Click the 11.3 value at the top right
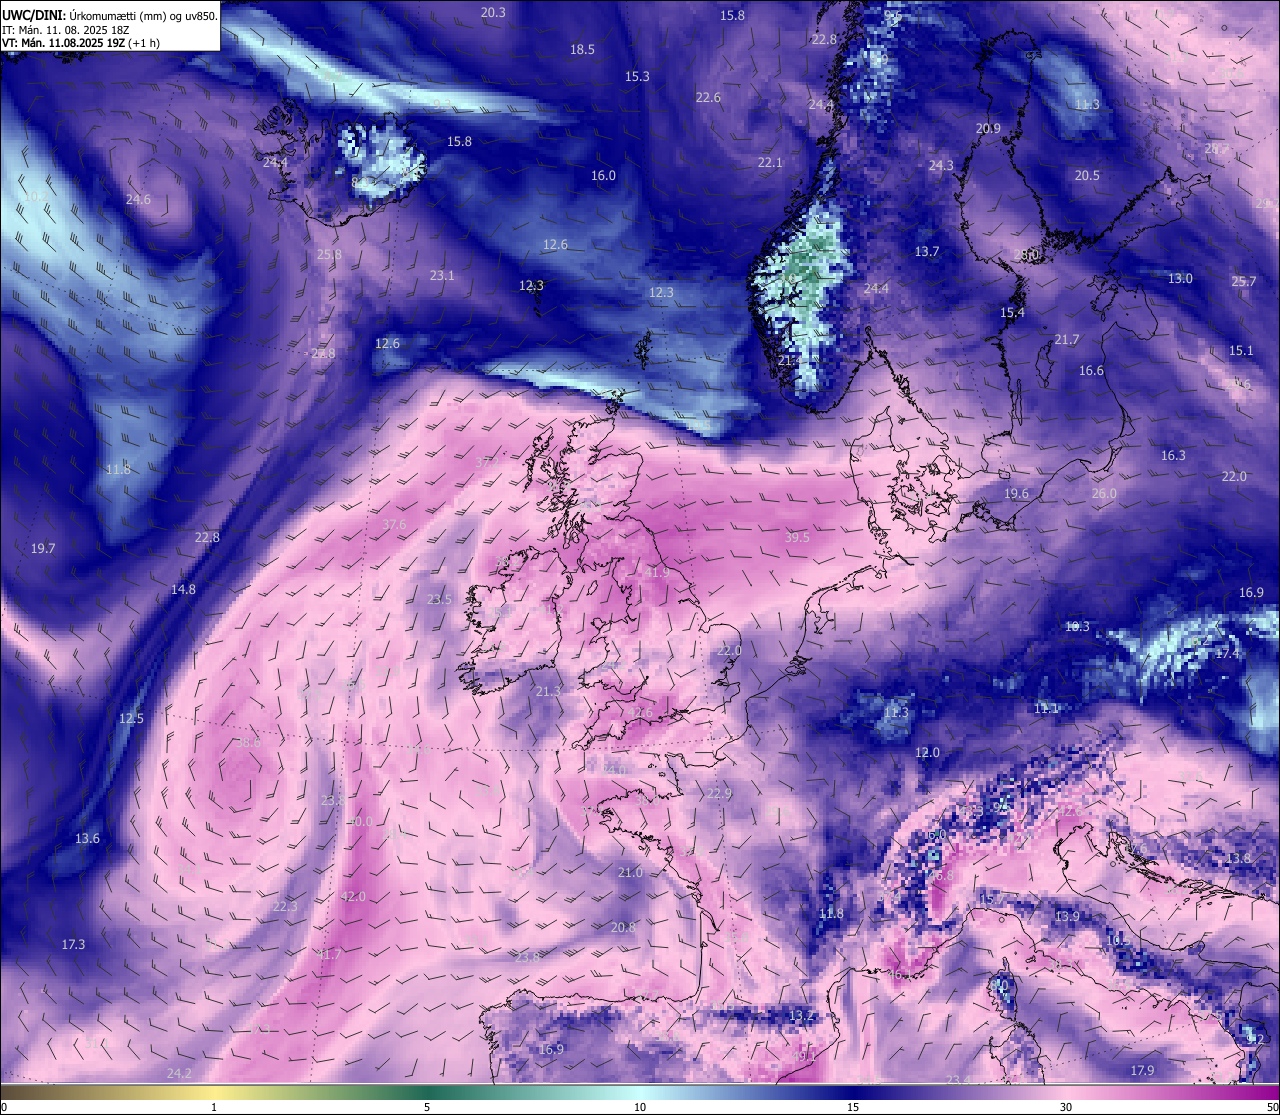Image resolution: width=1280 pixels, height=1115 pixels. tap(1087, 105)
